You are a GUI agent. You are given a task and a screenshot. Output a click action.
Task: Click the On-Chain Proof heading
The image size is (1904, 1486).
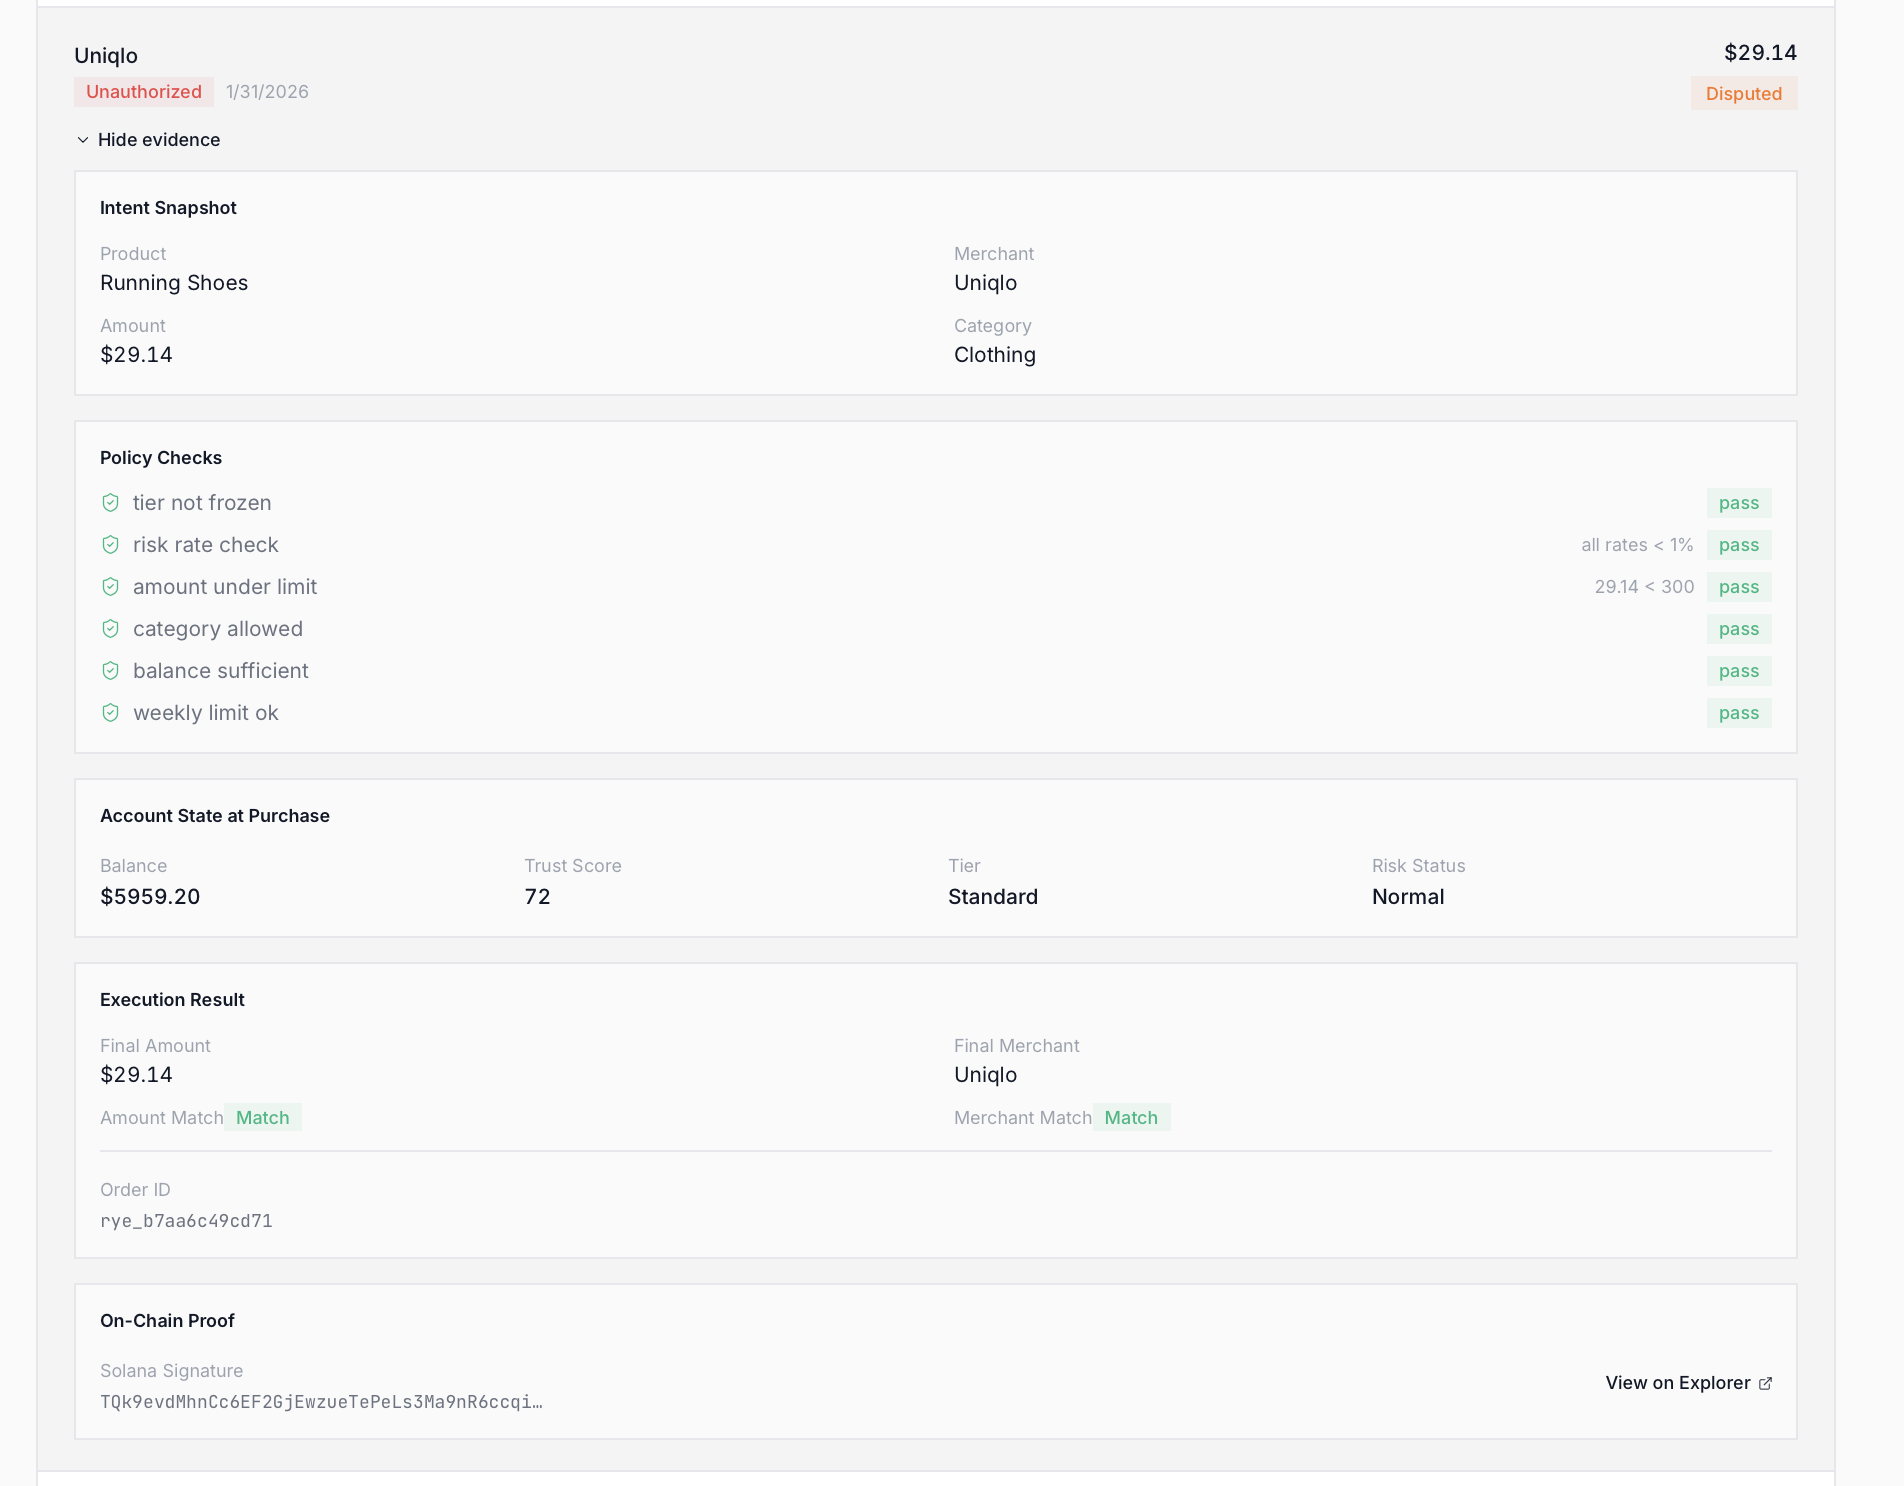(167, 1321)
